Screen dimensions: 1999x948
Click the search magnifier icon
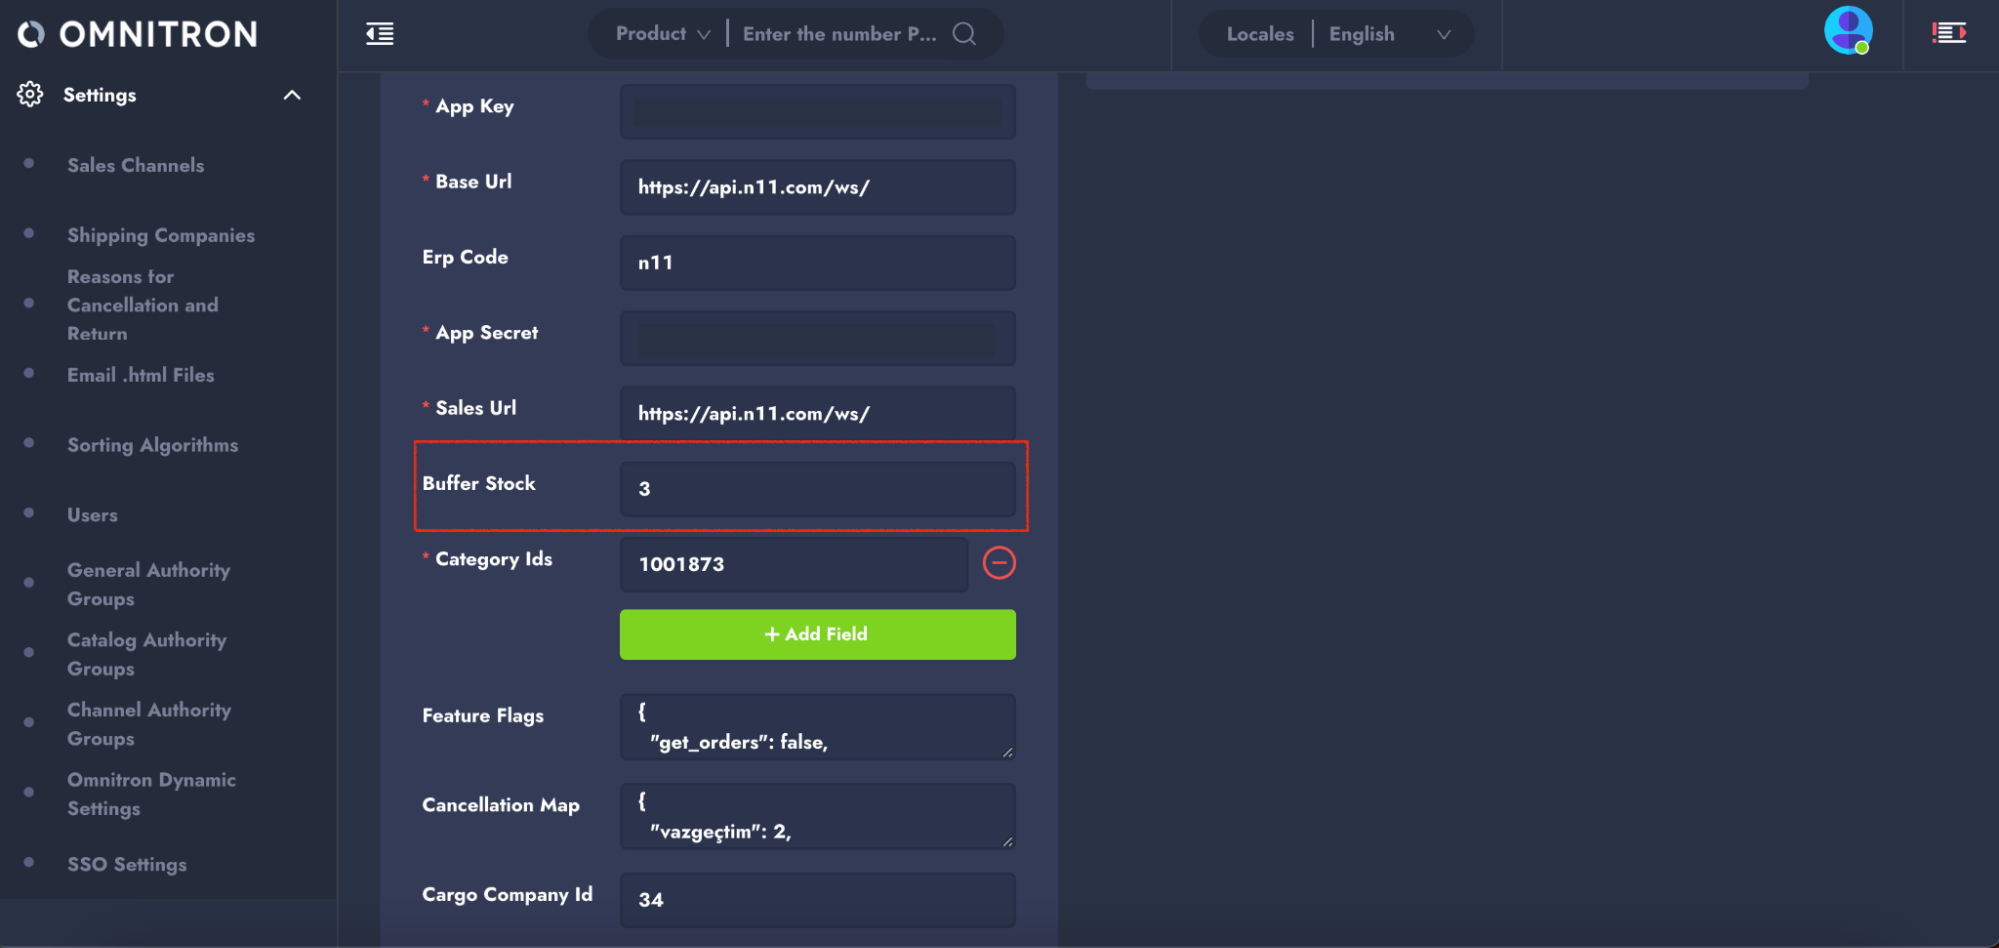964,34
